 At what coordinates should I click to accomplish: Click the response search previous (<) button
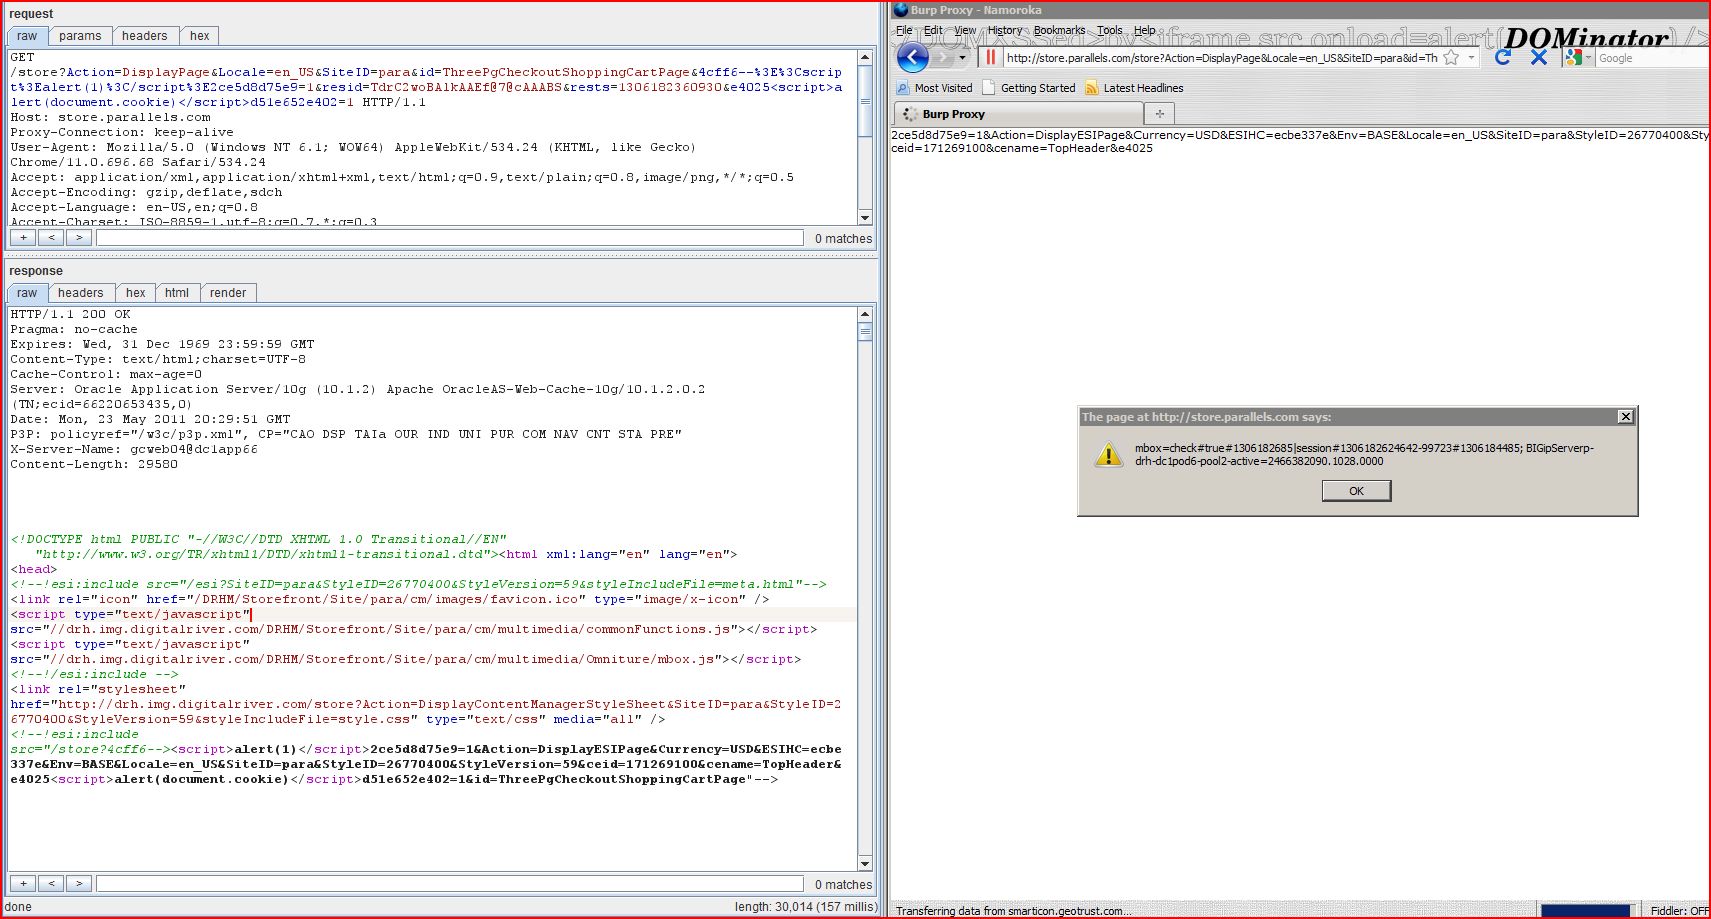pos(51,884)
